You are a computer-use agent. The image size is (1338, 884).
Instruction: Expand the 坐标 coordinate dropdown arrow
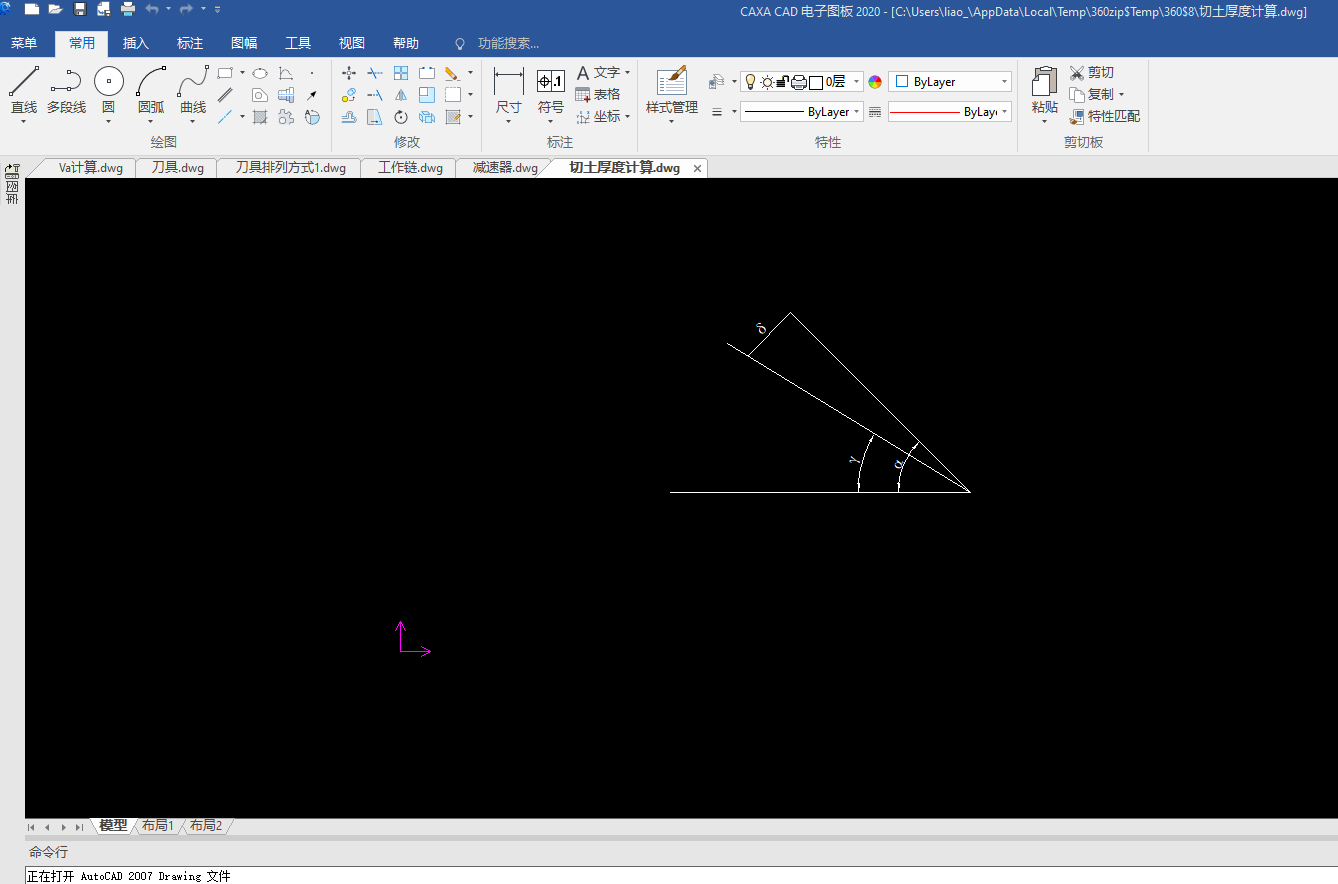pyautogui.click(x=628, y=117)
